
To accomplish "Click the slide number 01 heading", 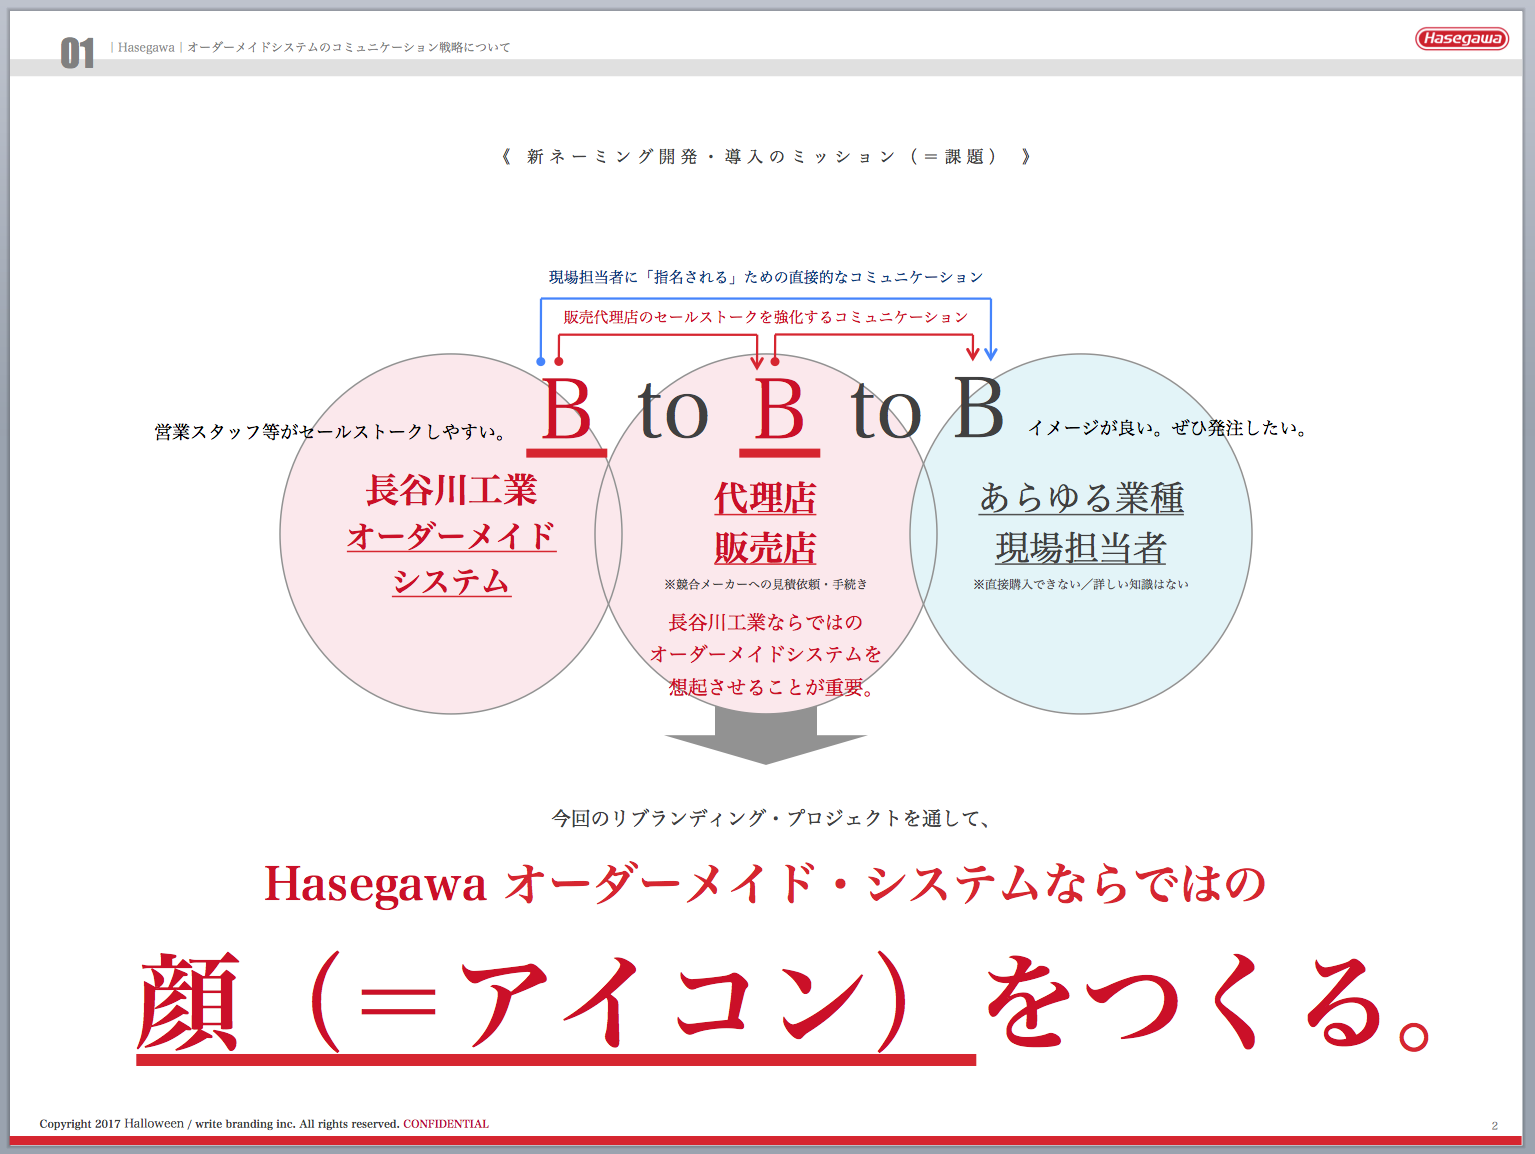I will [77, 53].
